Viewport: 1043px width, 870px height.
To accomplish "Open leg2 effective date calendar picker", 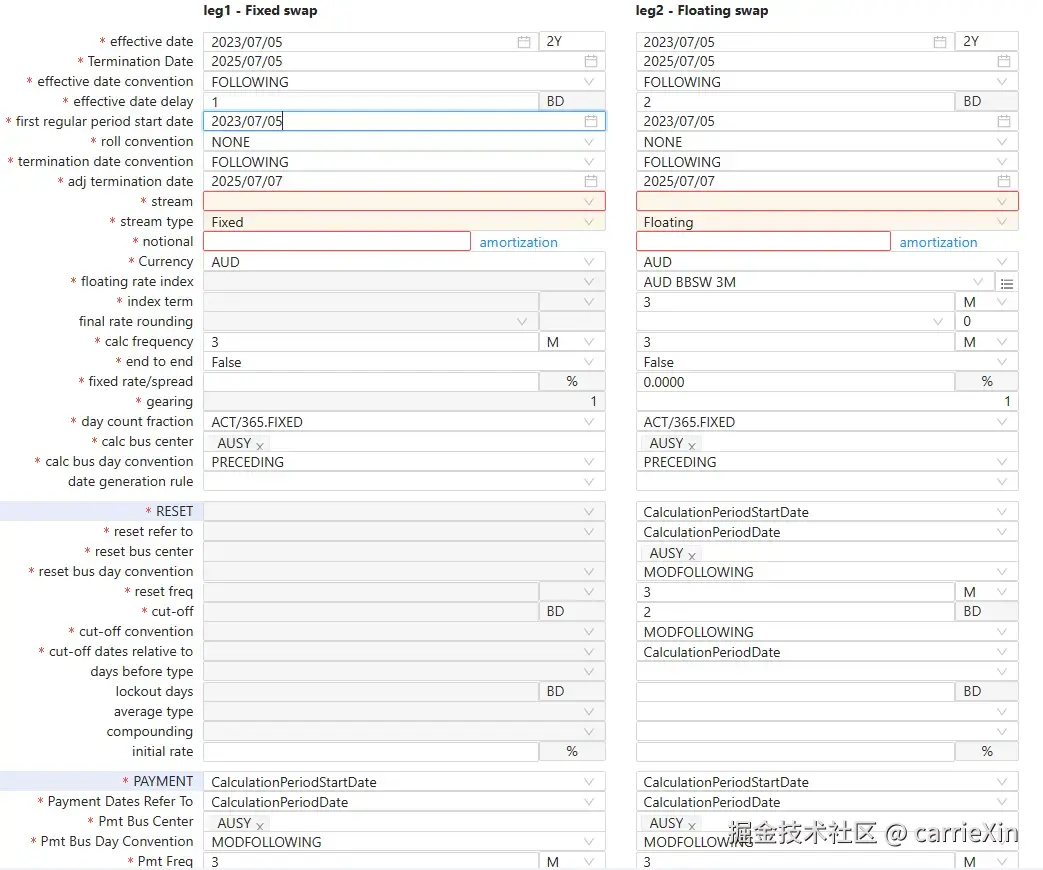I will click(x=939, y=42).
